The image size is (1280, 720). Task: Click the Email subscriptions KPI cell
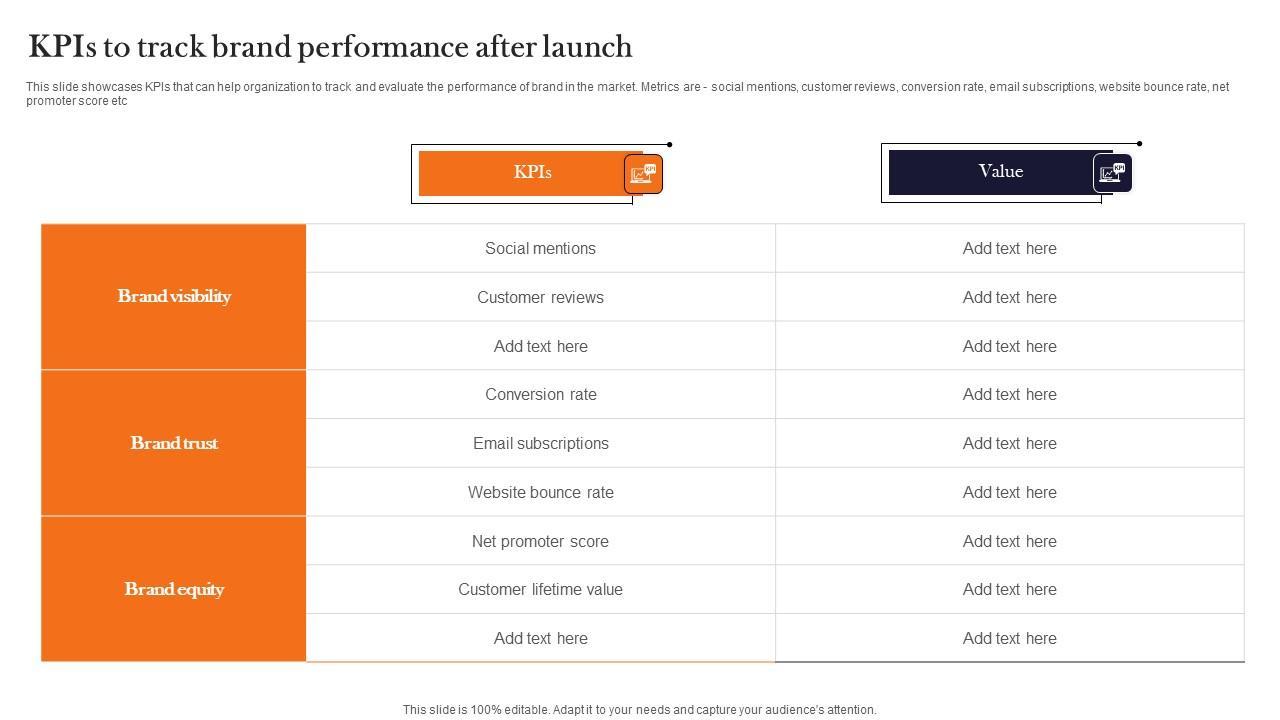point(540,443)
